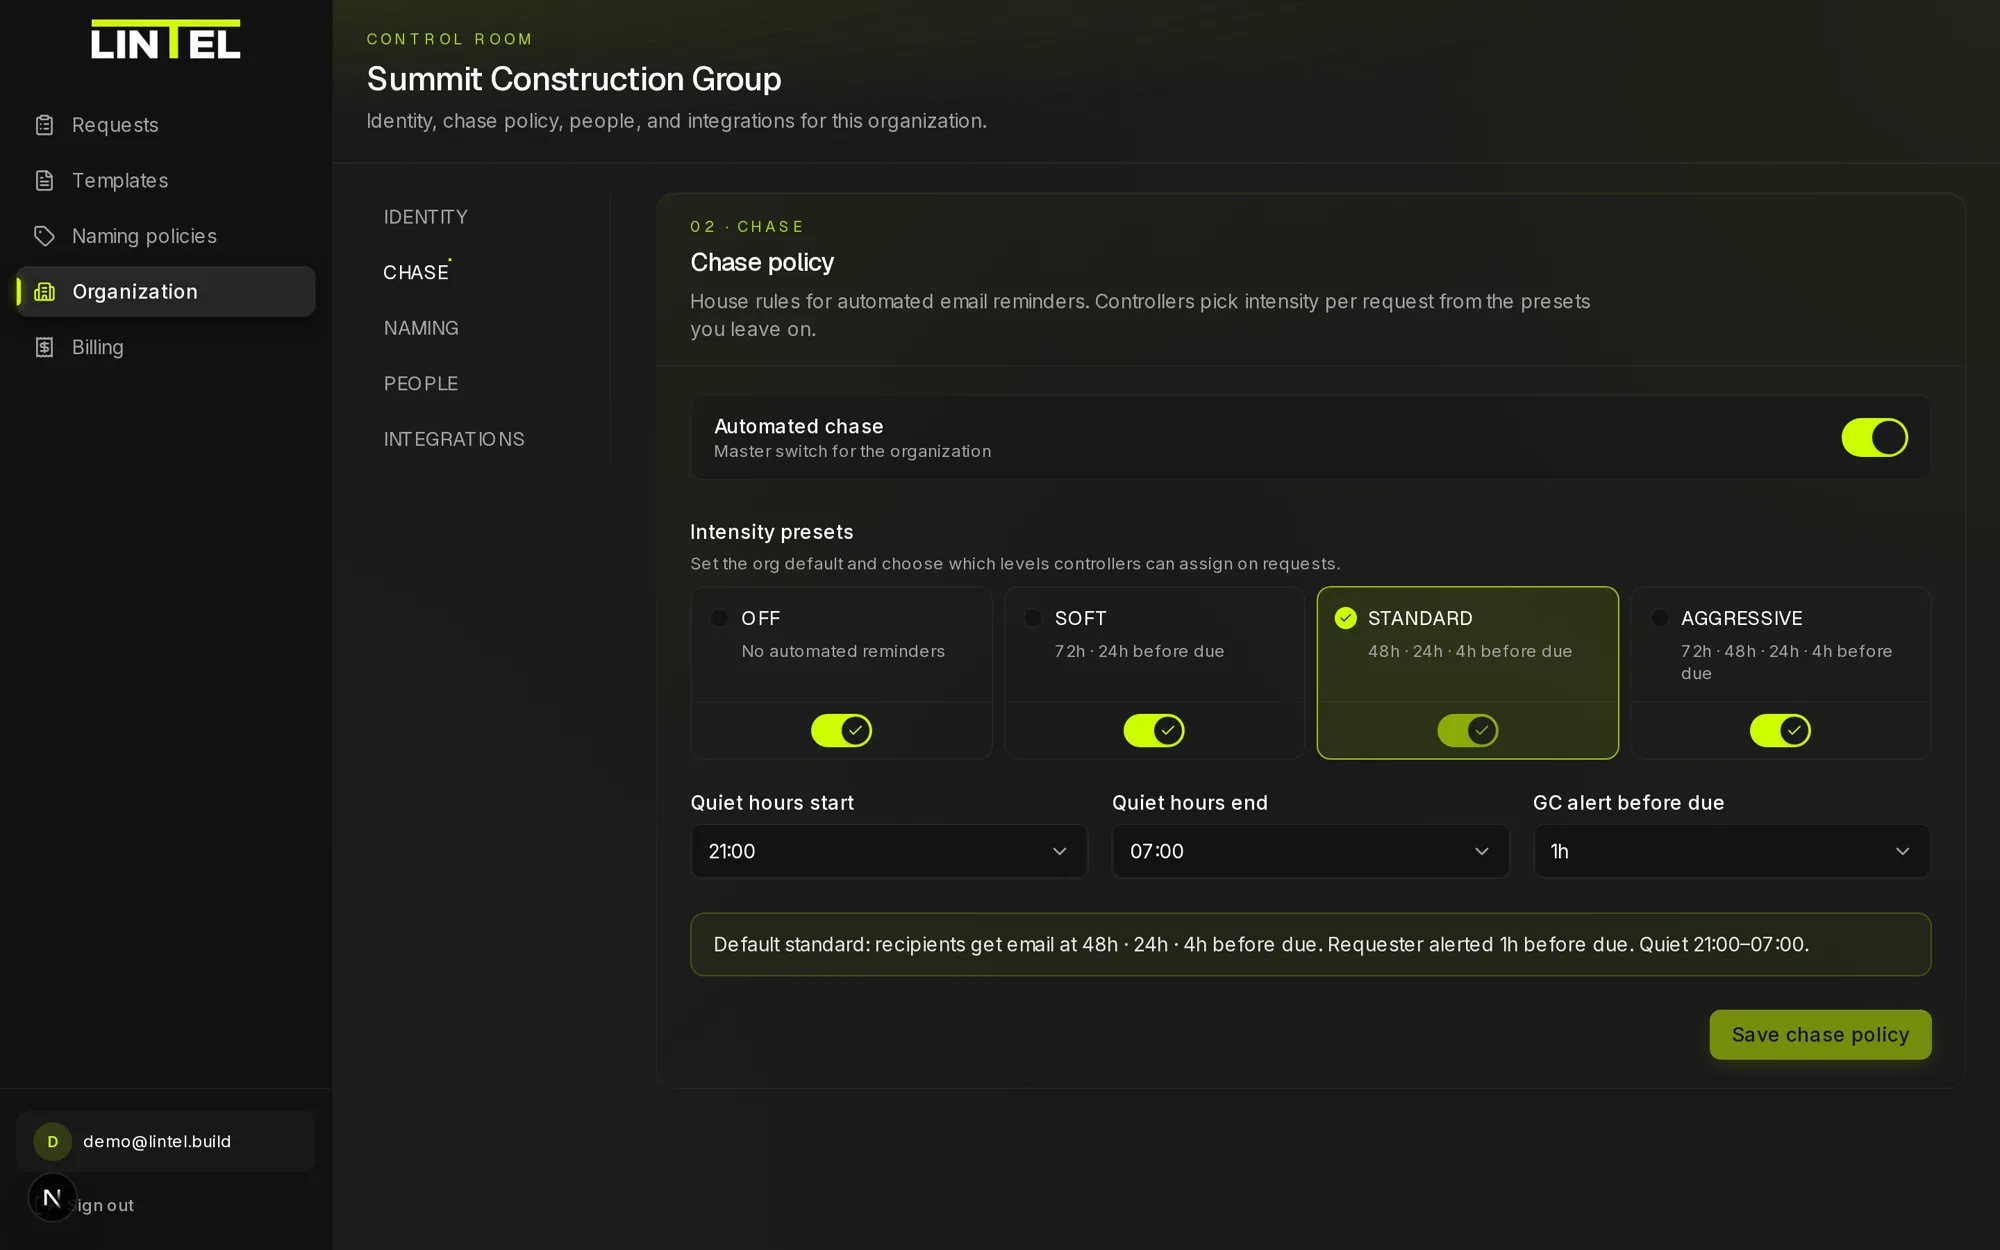Click the Sign out link

[104, 1205]
